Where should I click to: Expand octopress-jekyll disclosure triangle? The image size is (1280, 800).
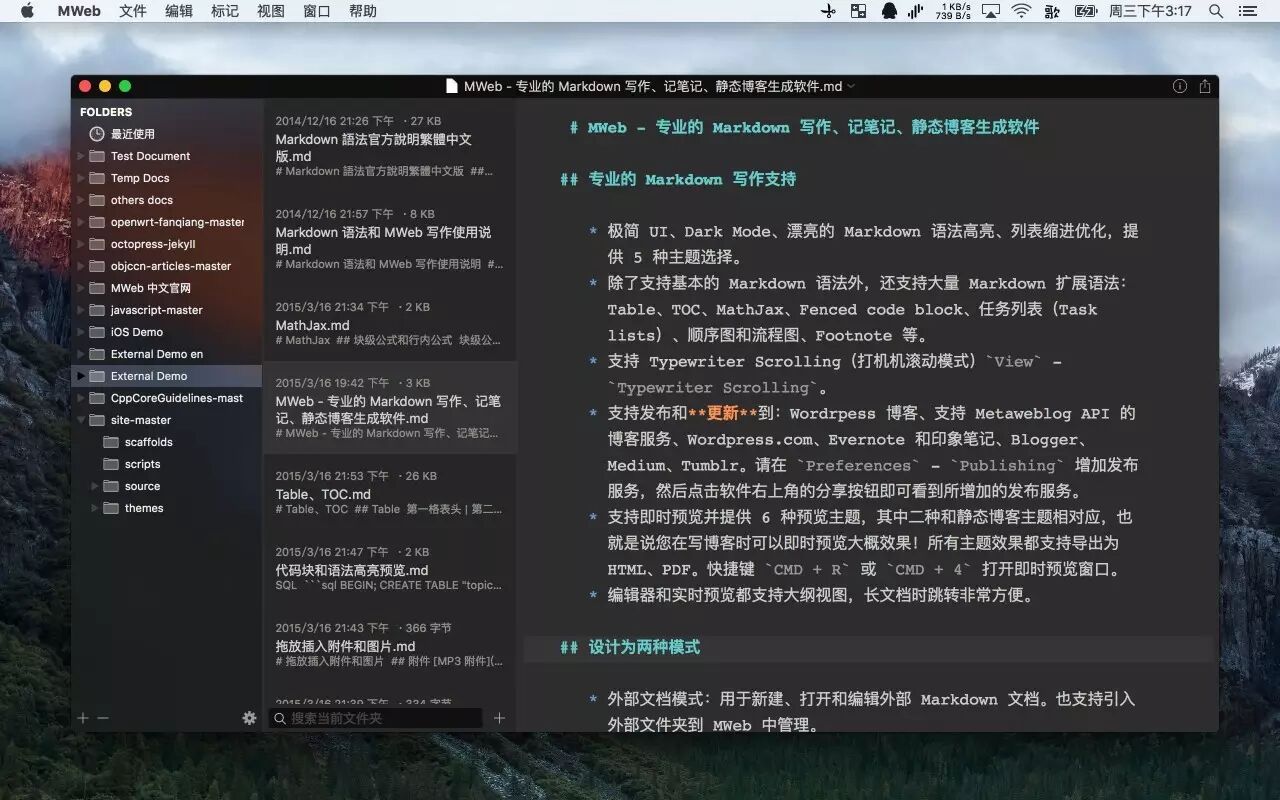pos(81,244)
